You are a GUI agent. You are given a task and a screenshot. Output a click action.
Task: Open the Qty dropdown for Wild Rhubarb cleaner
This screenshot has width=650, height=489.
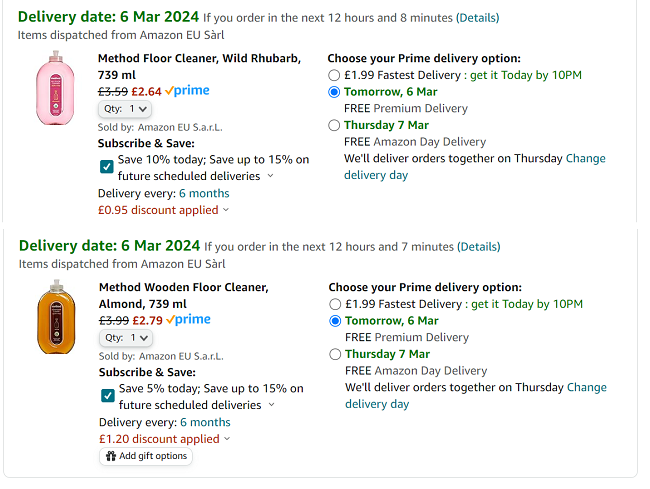click(125, 109)
